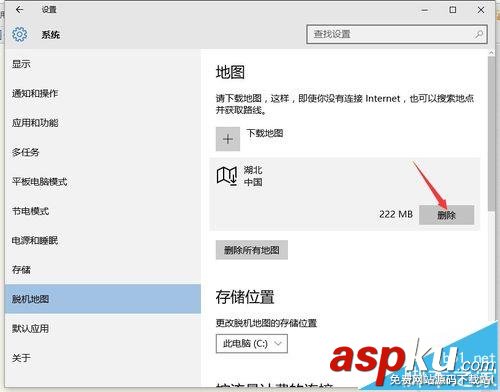Viewport: 500px width, 392px height.
Task: Click the magnifier icon in search box
Action: (x=479, y=34)
